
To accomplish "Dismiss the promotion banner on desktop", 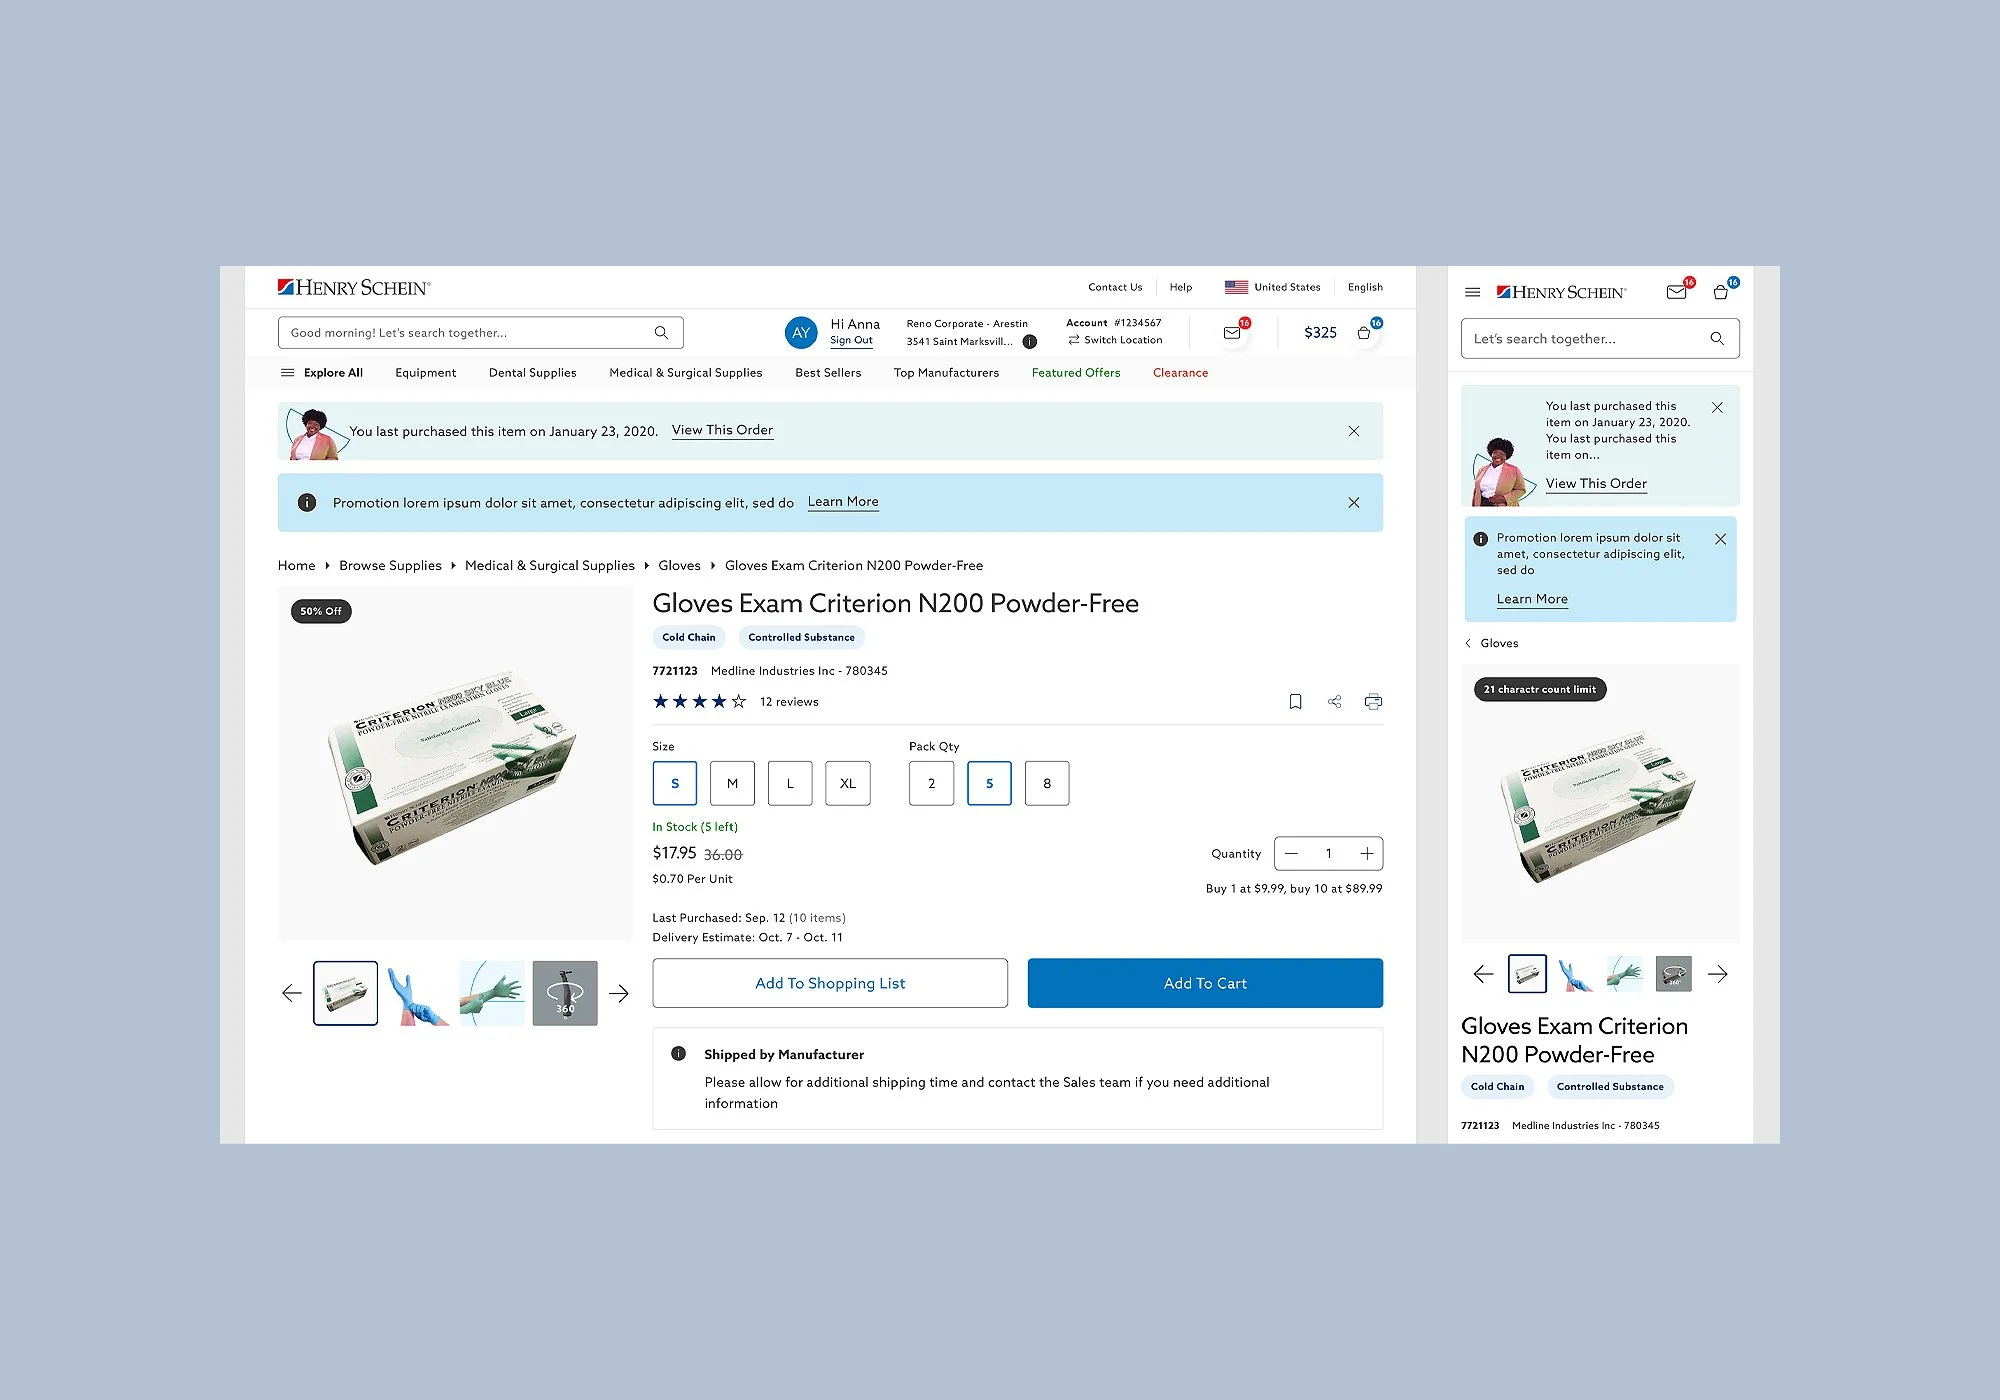I will tap(1354, 503).
